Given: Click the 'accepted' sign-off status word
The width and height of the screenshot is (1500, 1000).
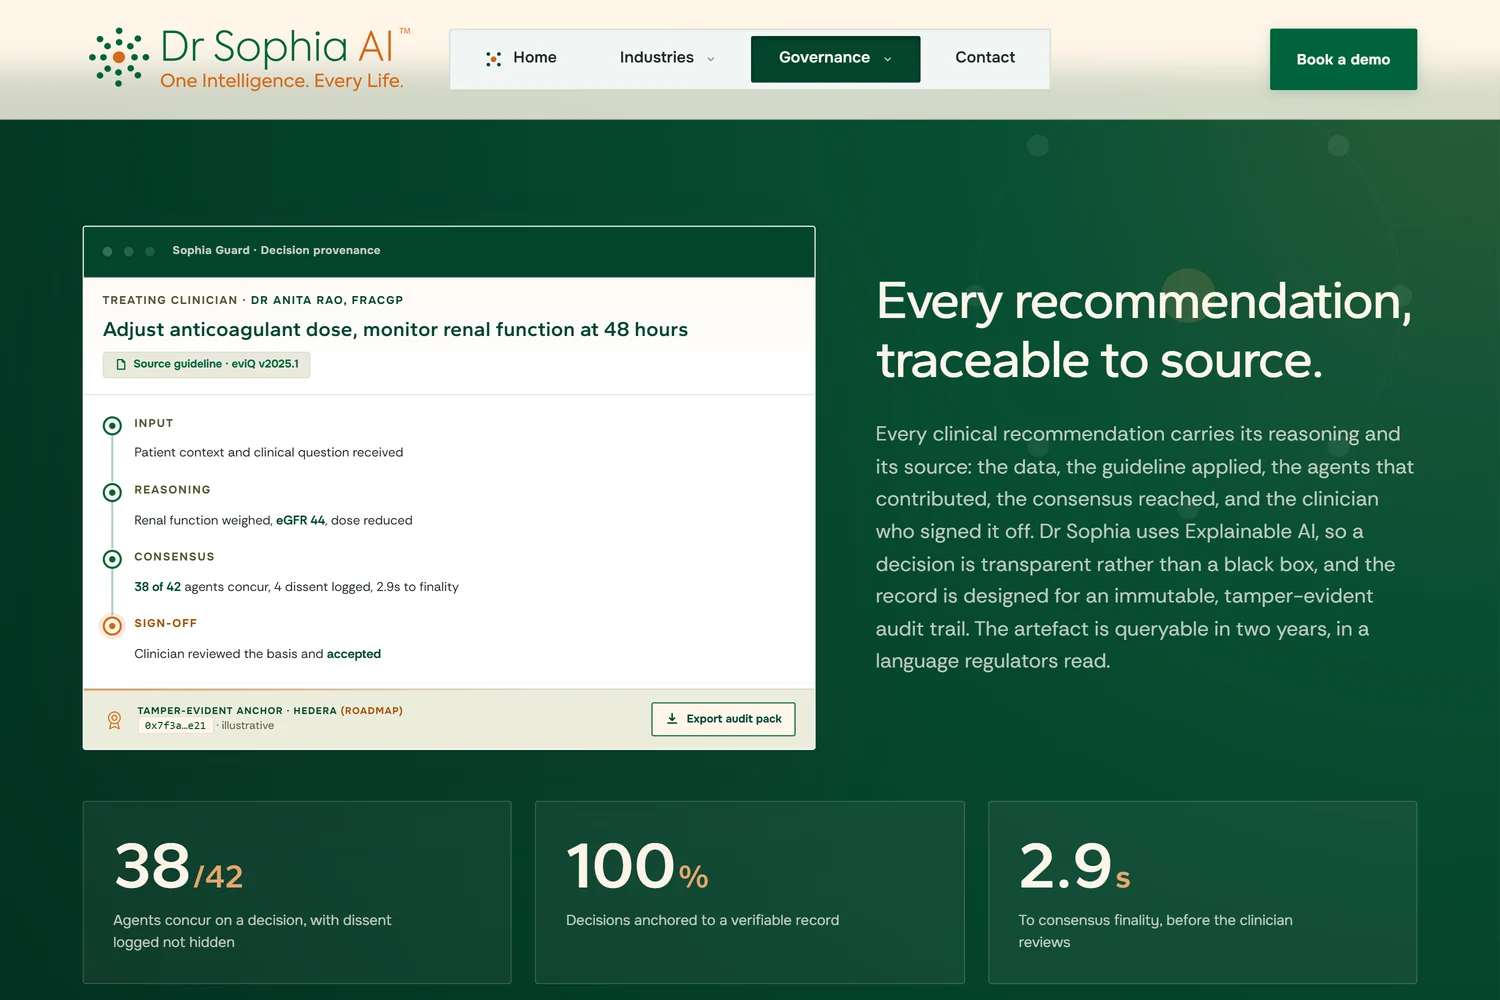Looking at the screenshot, I should click(354, 654).
